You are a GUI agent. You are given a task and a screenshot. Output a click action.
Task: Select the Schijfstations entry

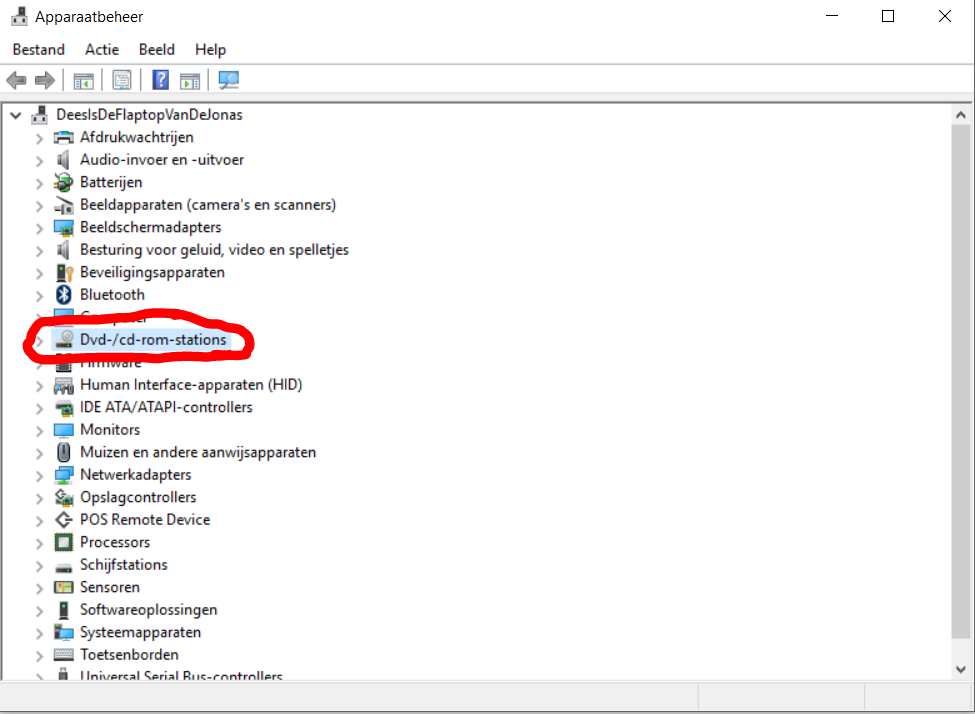pyautogui.click(x=123, y=564)
